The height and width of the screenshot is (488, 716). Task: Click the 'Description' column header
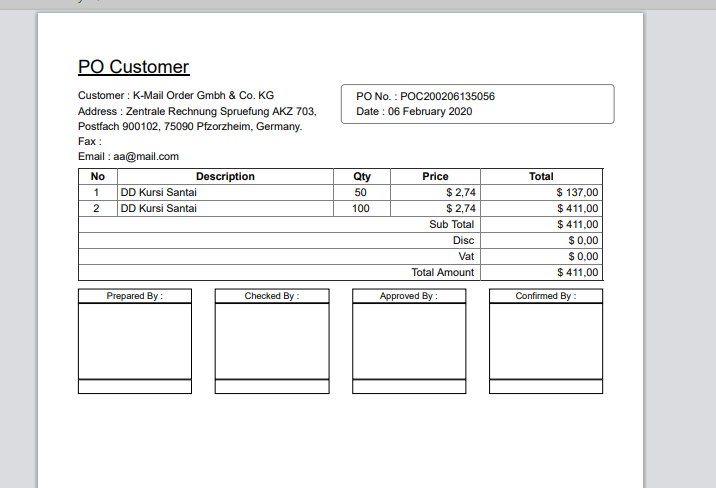pyautogui.click(x=225, y=177)
